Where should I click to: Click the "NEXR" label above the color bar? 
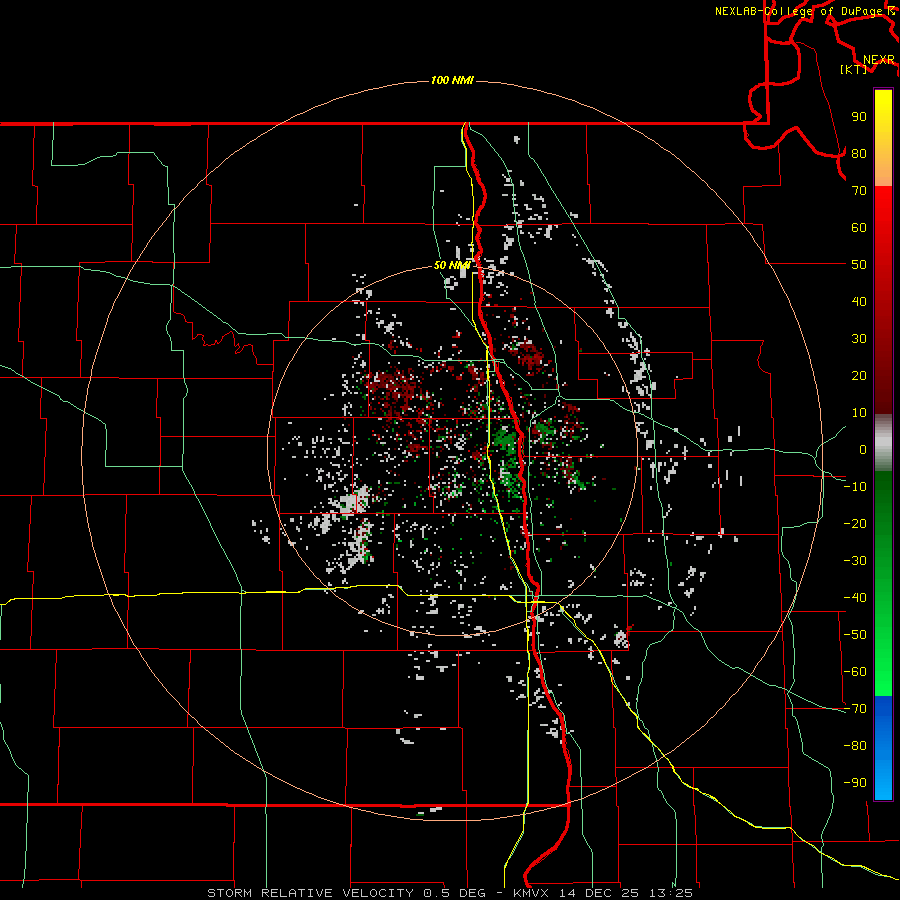click(x=879, y=60)
